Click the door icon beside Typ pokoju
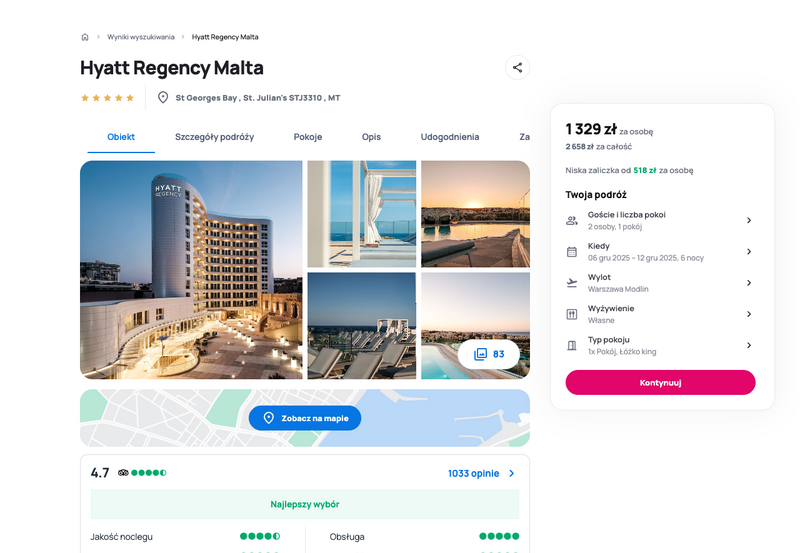800x553 pixels. 572,345
